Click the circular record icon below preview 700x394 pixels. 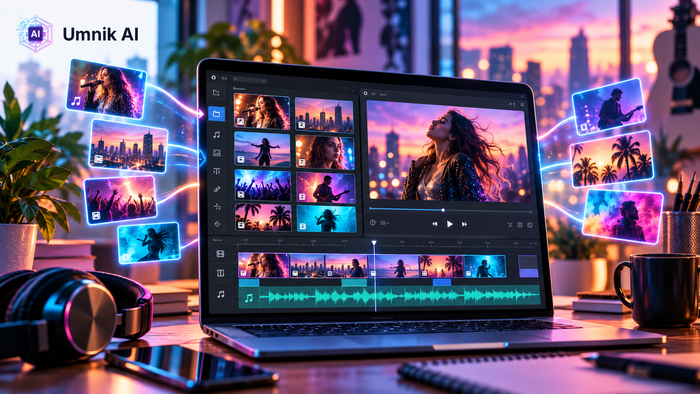coord(373,222)
